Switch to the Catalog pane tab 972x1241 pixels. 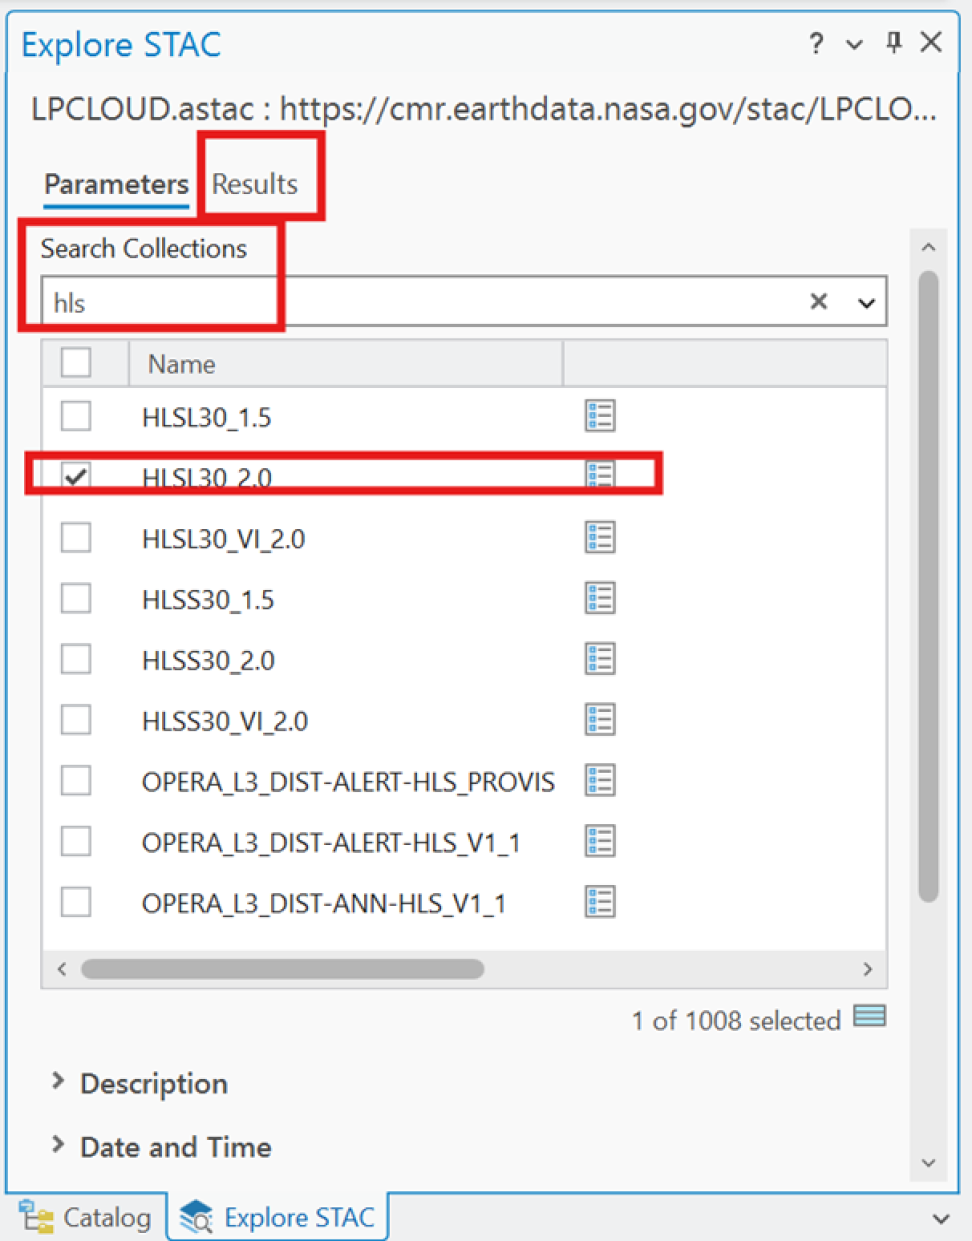click(x=85, y=1217)
